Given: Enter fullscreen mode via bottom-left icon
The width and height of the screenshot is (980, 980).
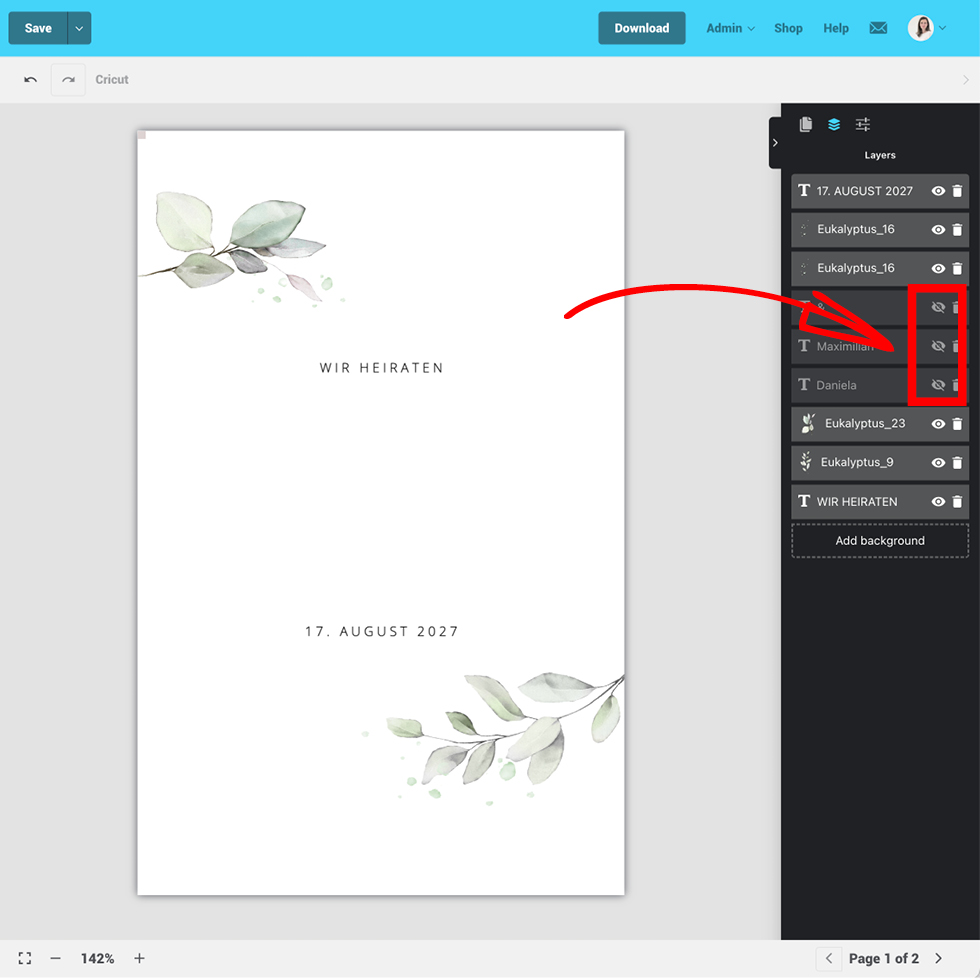Looking at the screenshot, I should 25,958.
